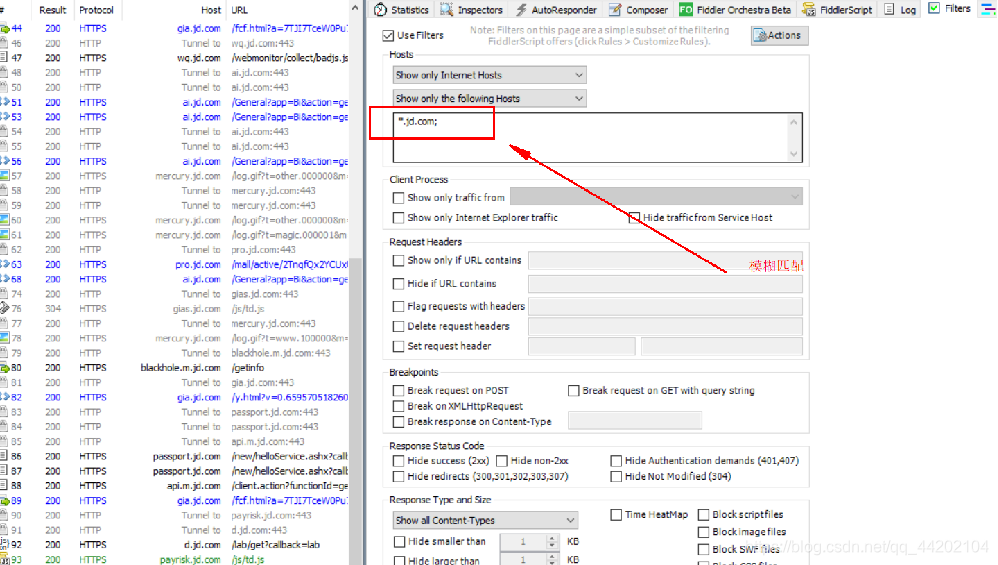Switch to the Log tab
This screenshot has width=998, height=565.
[900, 10]
